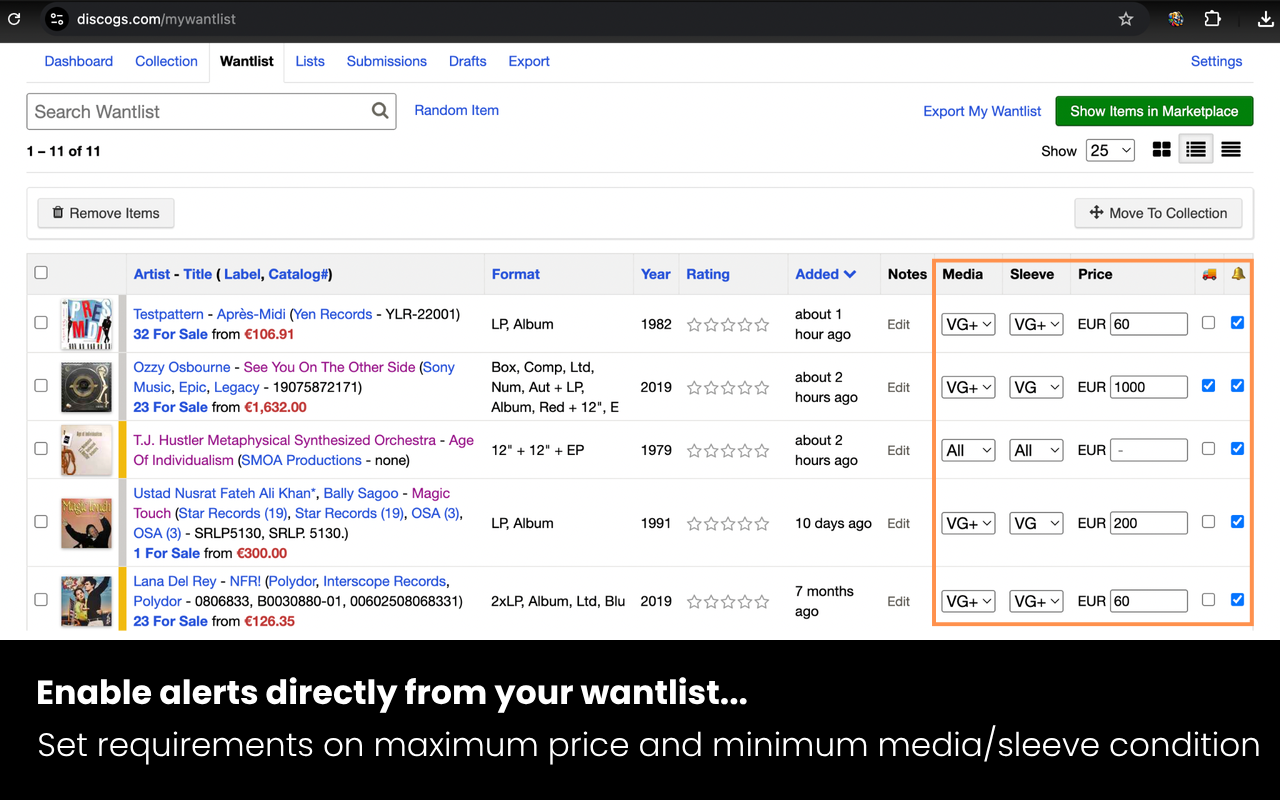Open Media condition dropdown for Ozzy Osbourne

[x=968, y=387]
